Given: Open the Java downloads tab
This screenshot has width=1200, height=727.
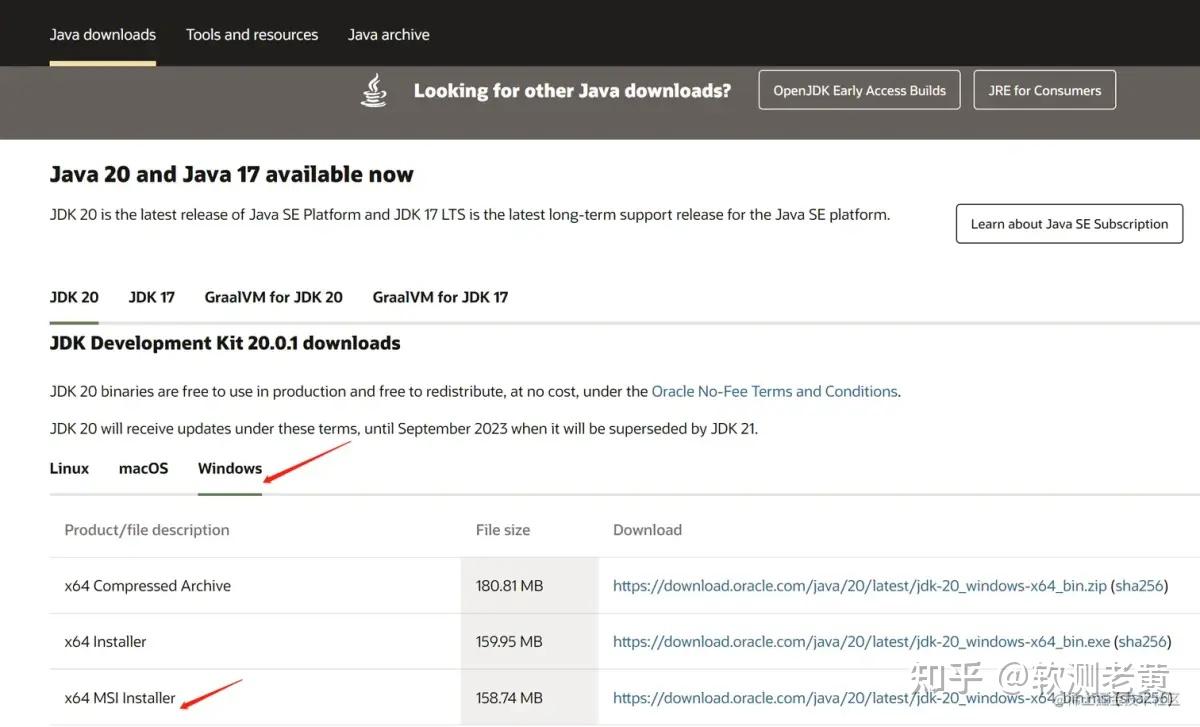Looking at the screenshot, I should point(103,34).
